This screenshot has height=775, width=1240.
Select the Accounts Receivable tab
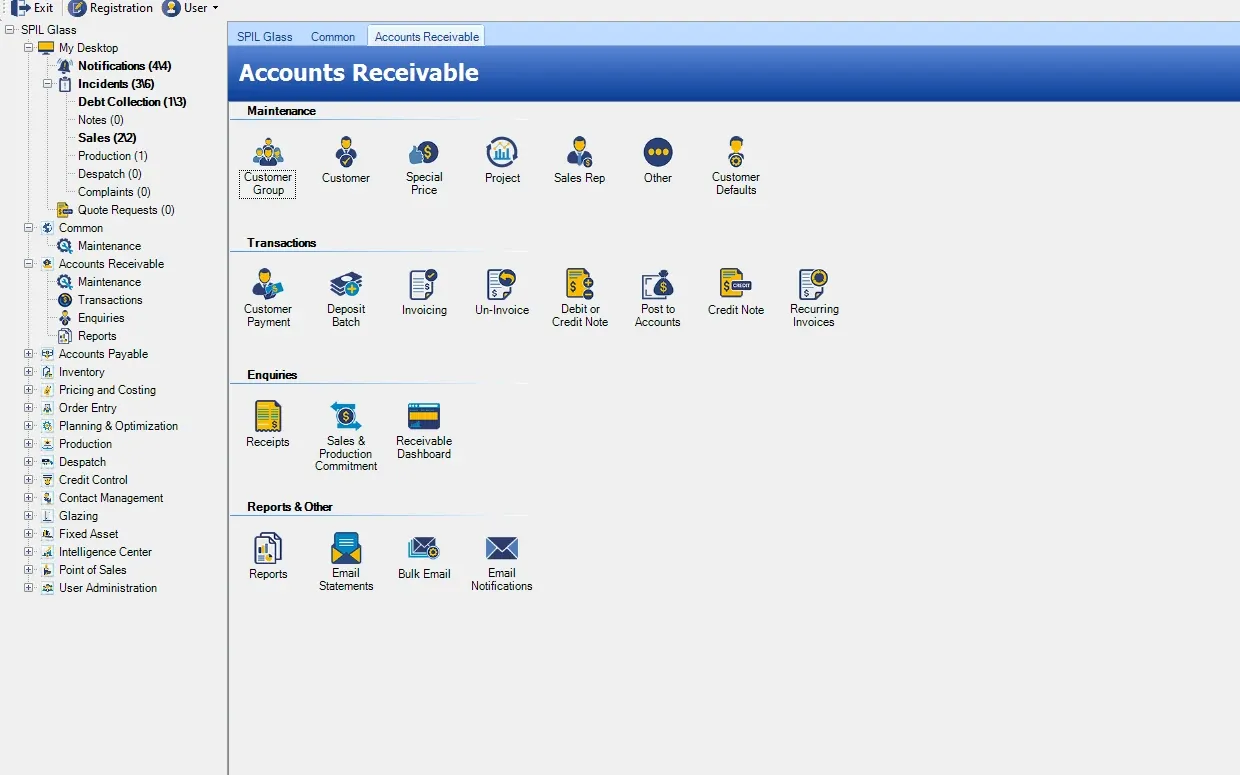[x=427, y=36]
